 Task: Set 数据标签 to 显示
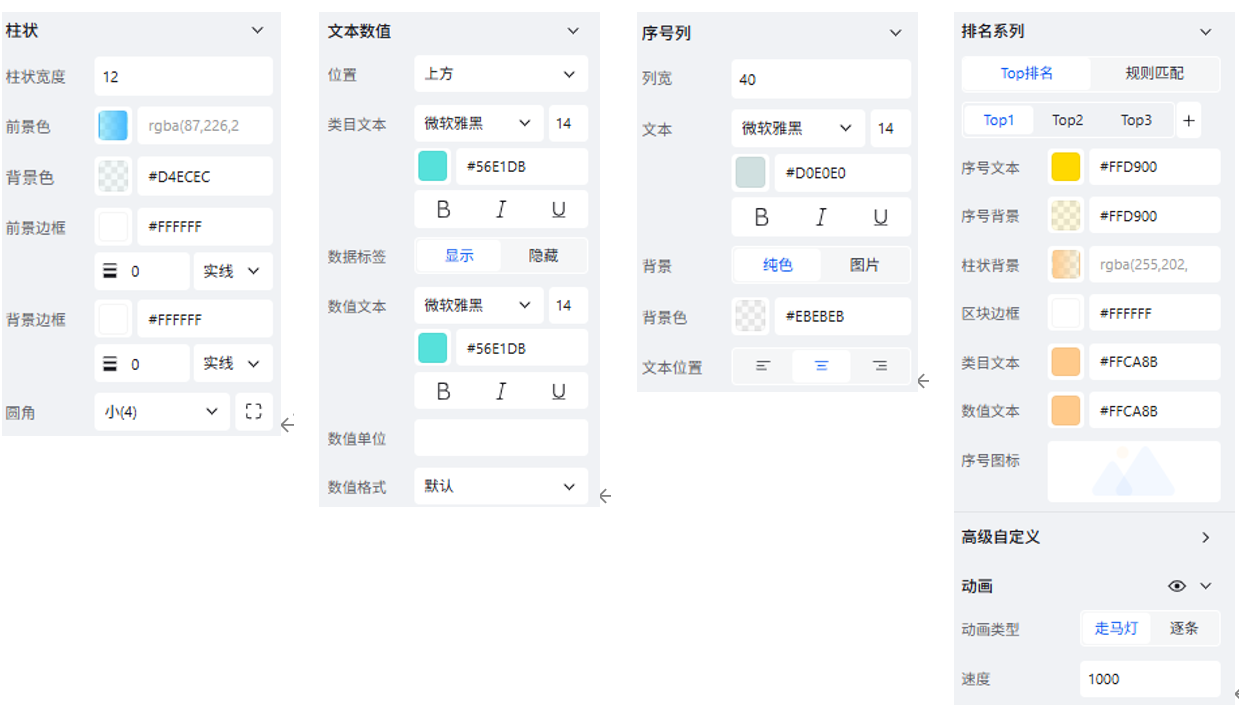pyautogui.click(x=459, y=255)
